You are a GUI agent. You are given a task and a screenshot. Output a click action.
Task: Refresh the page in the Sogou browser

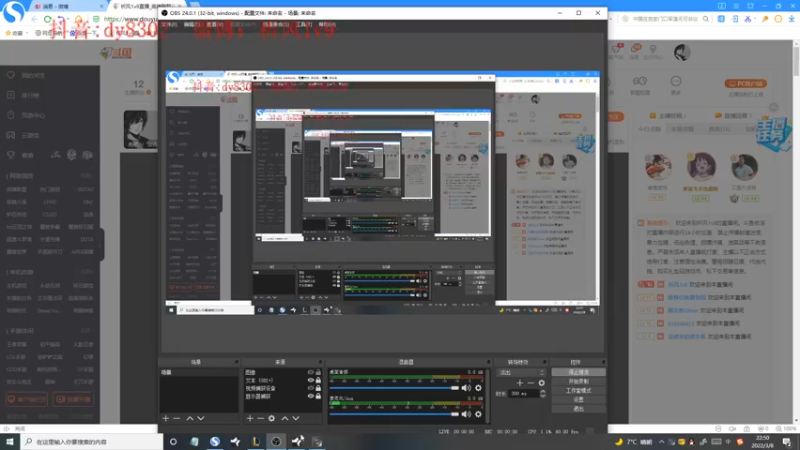pyautogui.click(x=47, y=19)
